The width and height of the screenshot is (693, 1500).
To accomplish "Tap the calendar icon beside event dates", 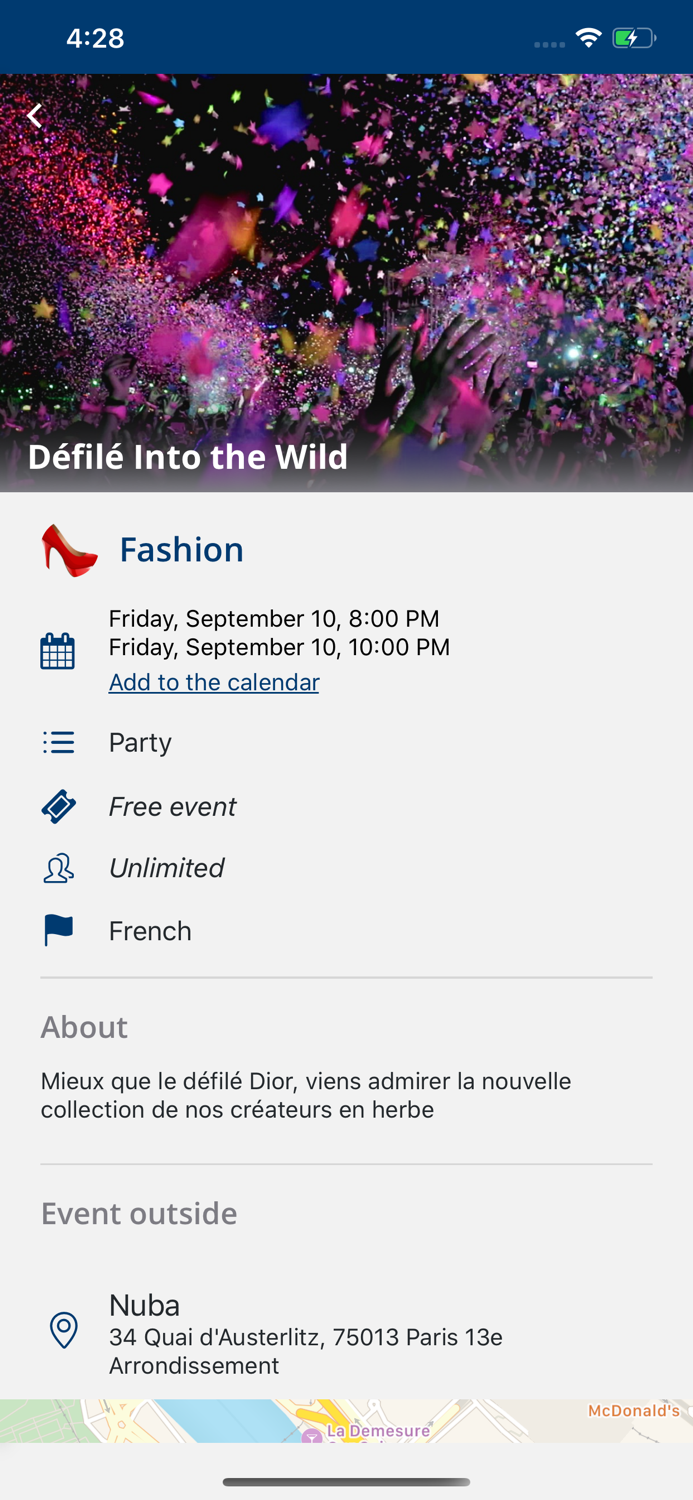I will (58, 649).
